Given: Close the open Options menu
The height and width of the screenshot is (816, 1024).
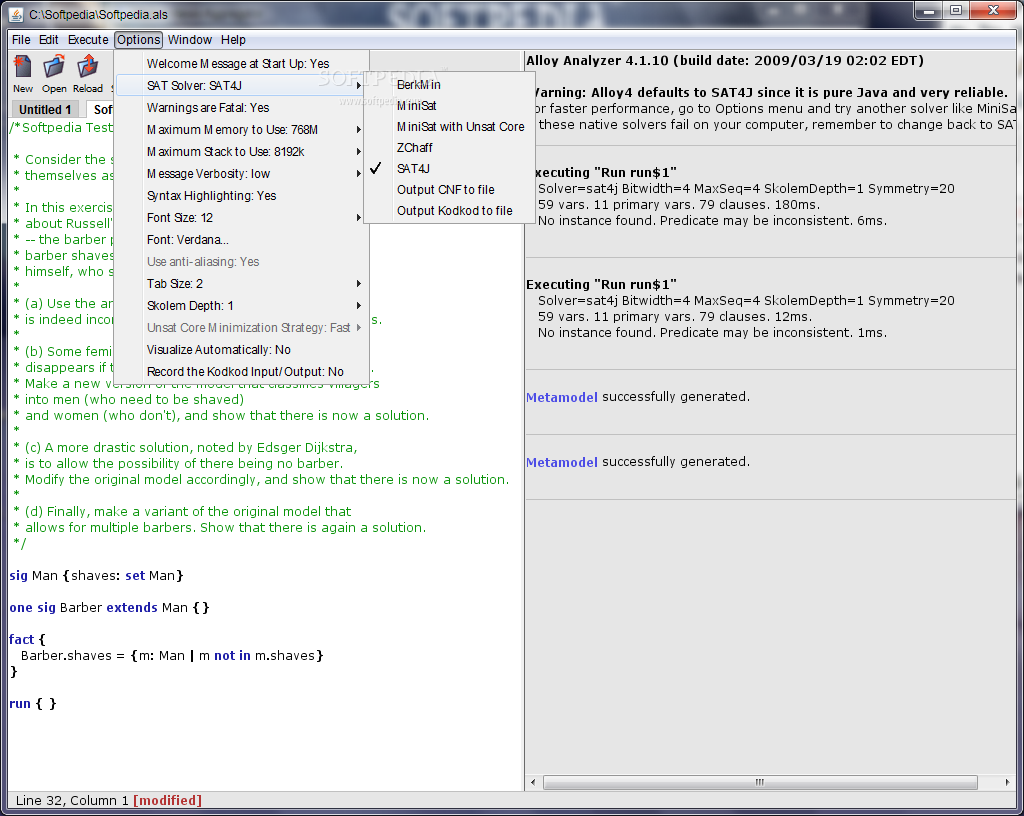Looking at the screenshot, I should [x=138, y=40].
